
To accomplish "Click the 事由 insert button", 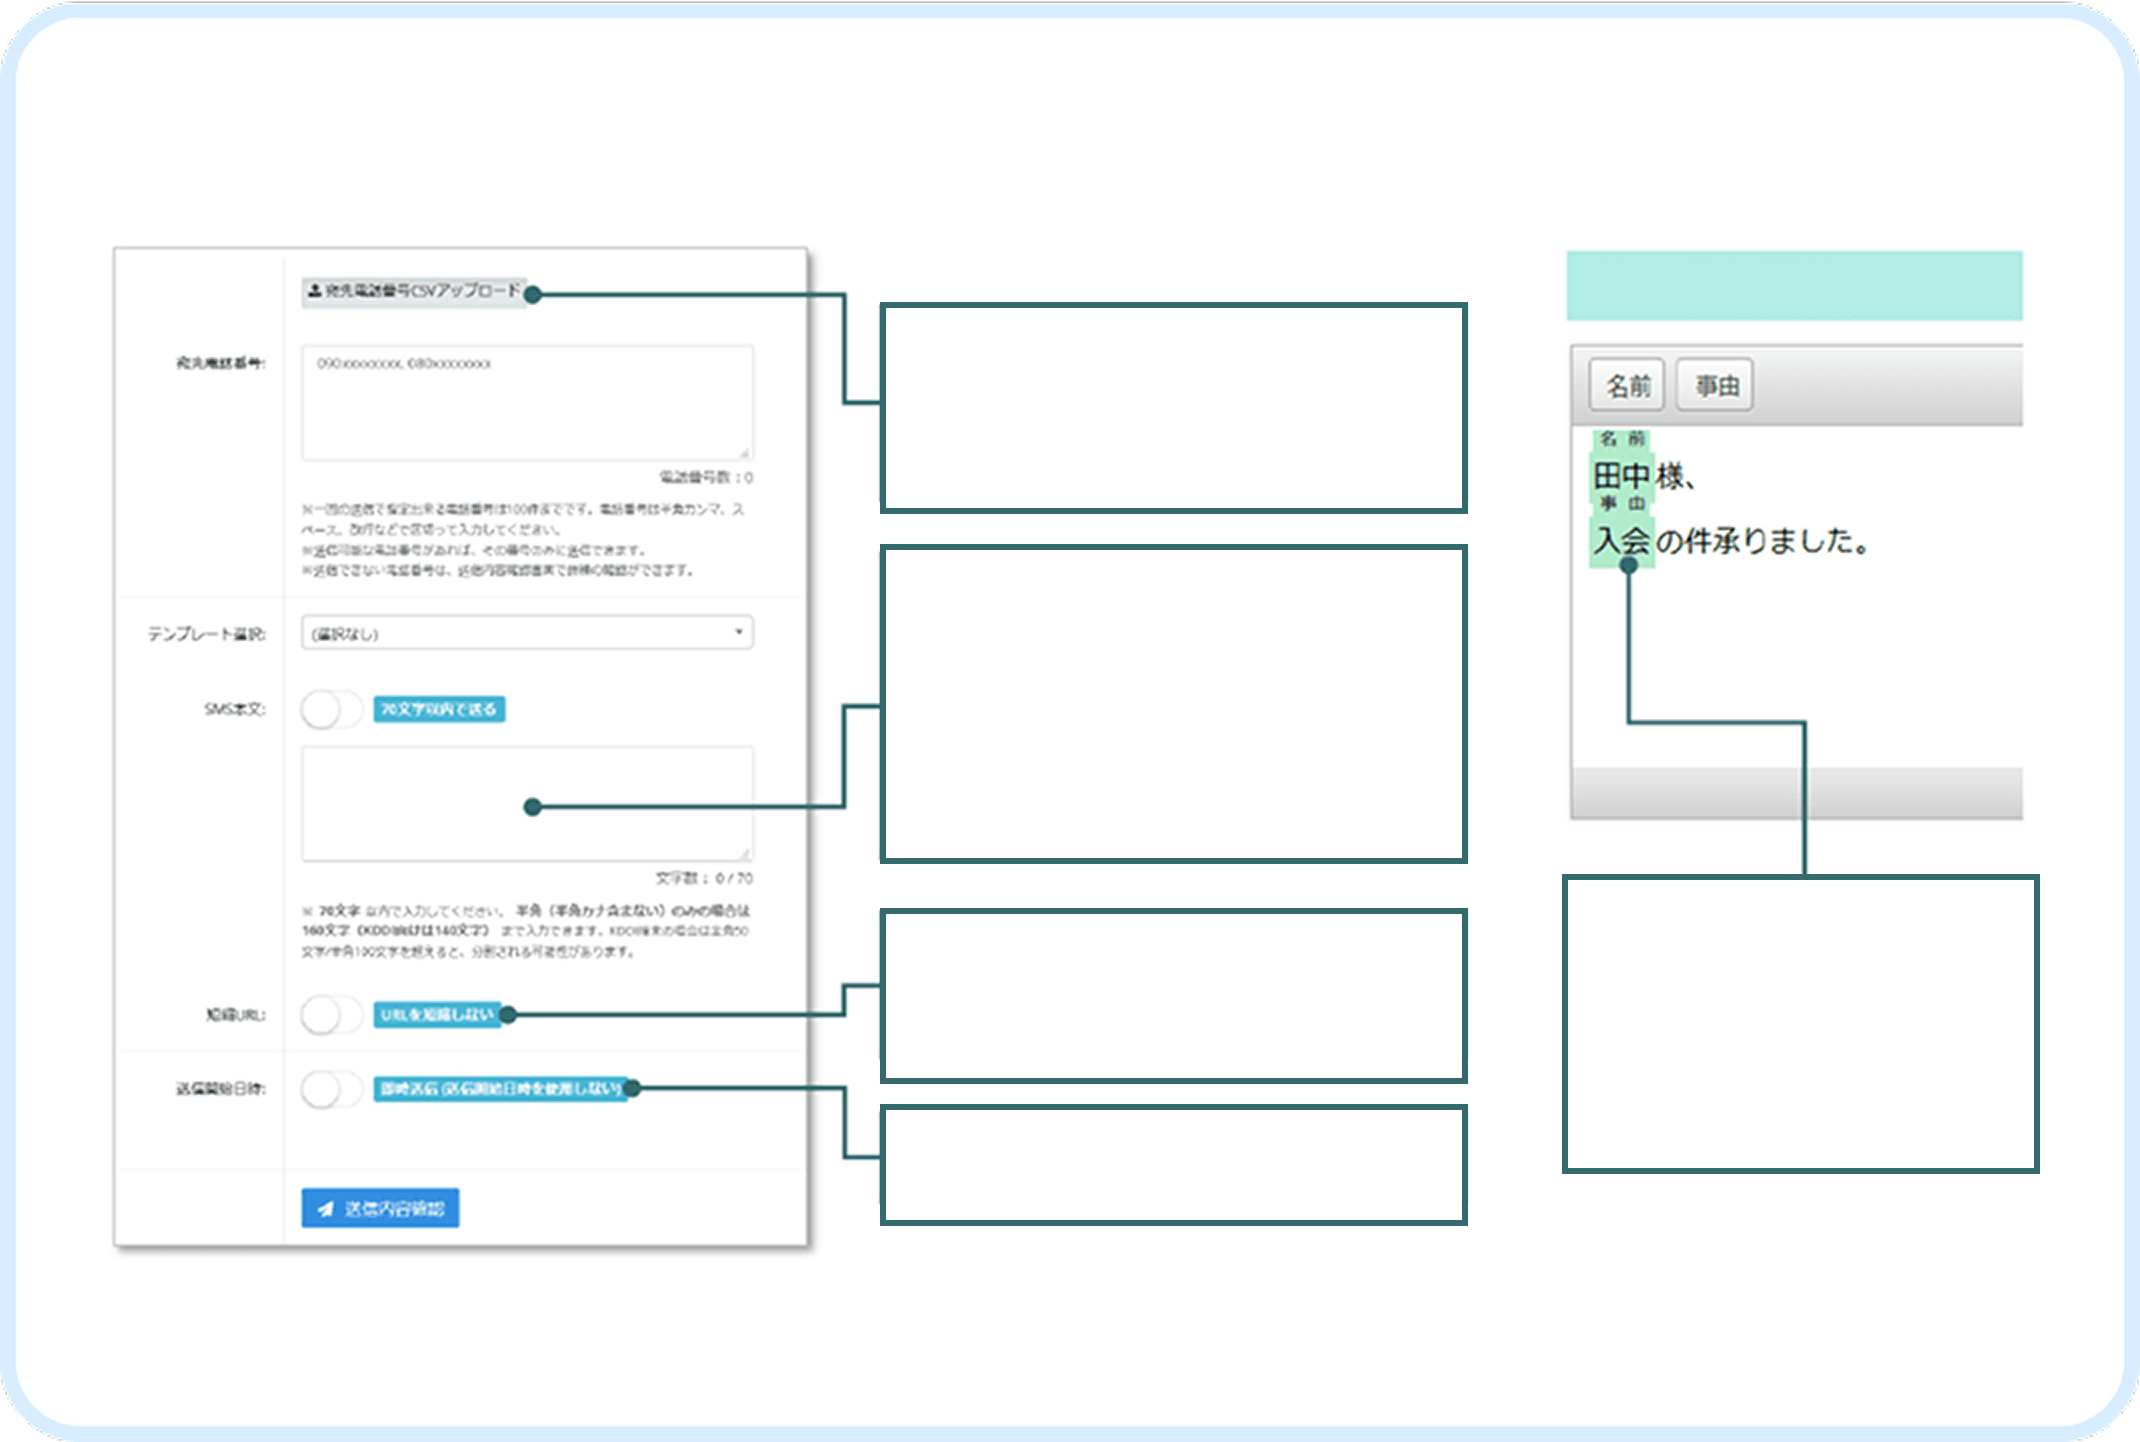I will [1716, 385].
